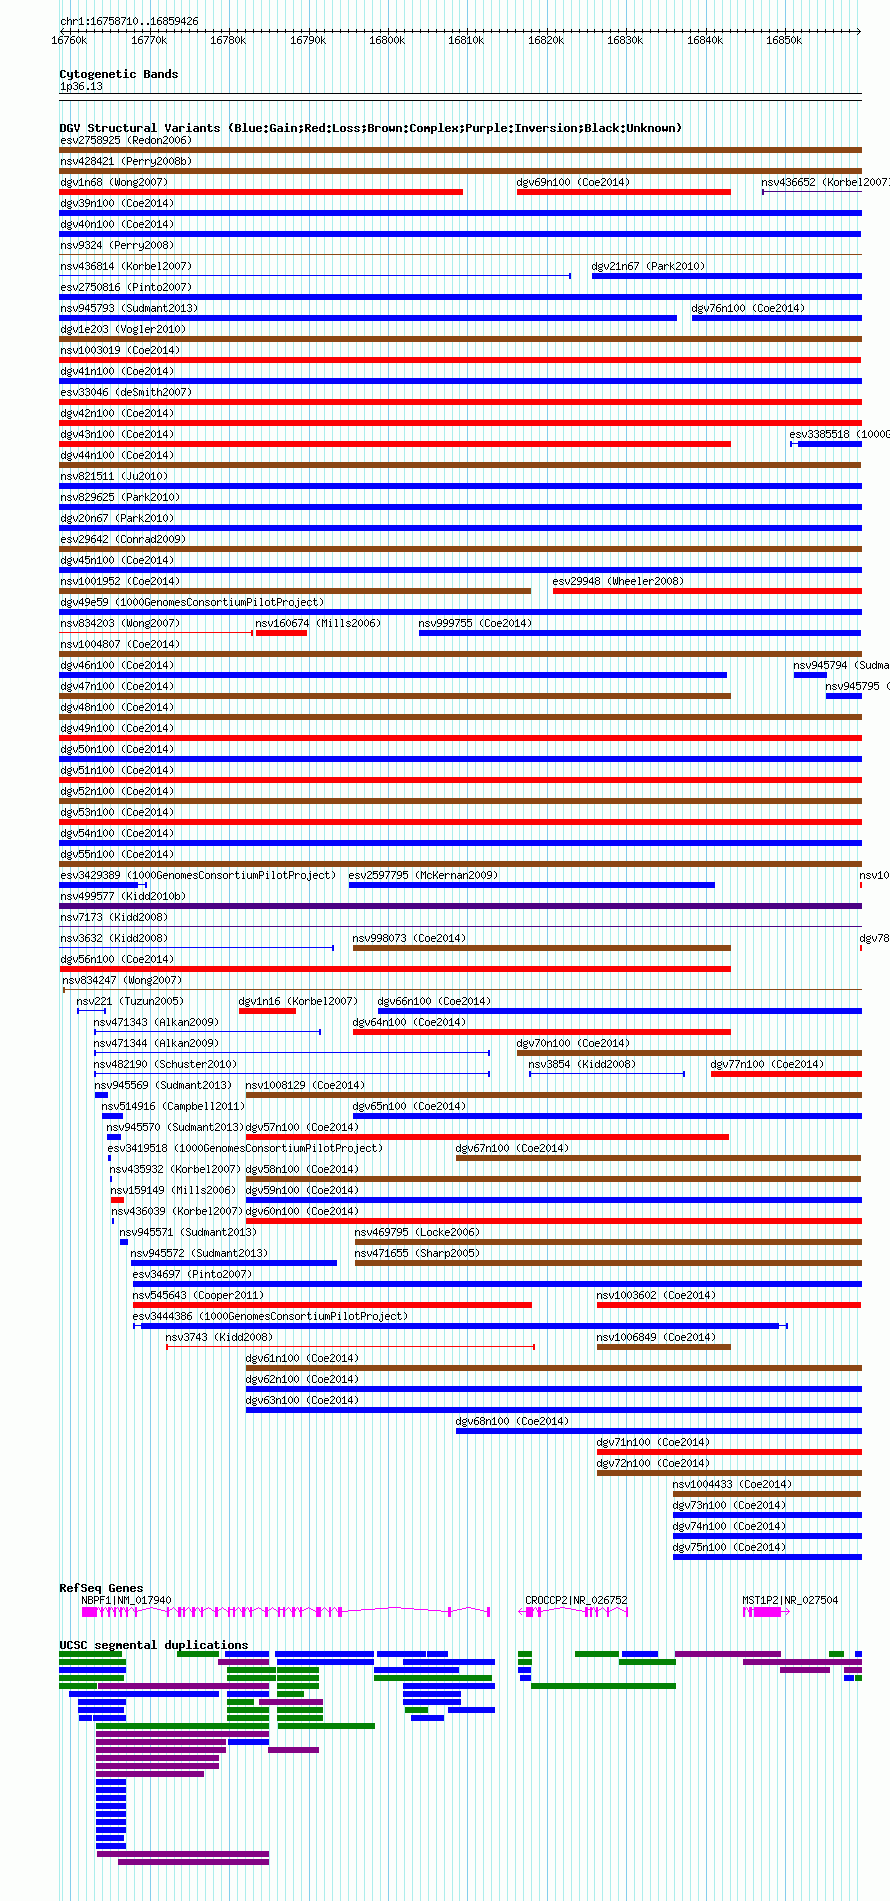Click the nsv1004433 (Coe2014) label
Image resolution: width=890 pixels, height=1901 pixels.
[x=732, y=1484]
